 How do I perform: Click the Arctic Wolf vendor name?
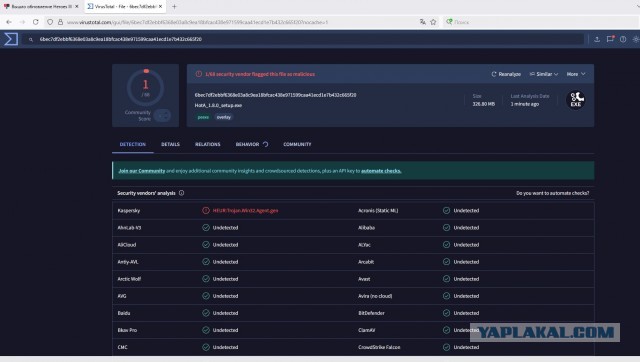pos(129,279)
